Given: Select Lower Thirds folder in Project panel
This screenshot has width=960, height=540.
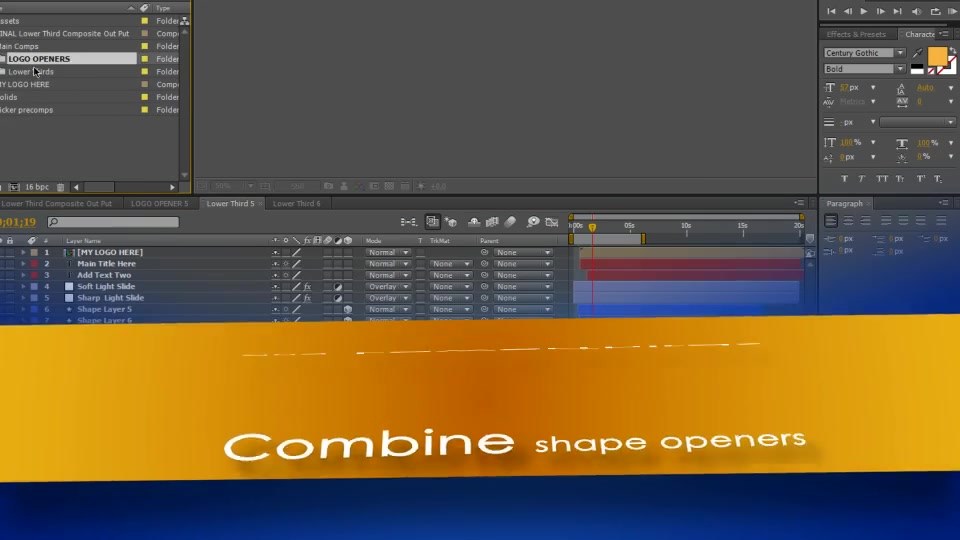Looking at the screenshot, I should (x=31, y=72).
